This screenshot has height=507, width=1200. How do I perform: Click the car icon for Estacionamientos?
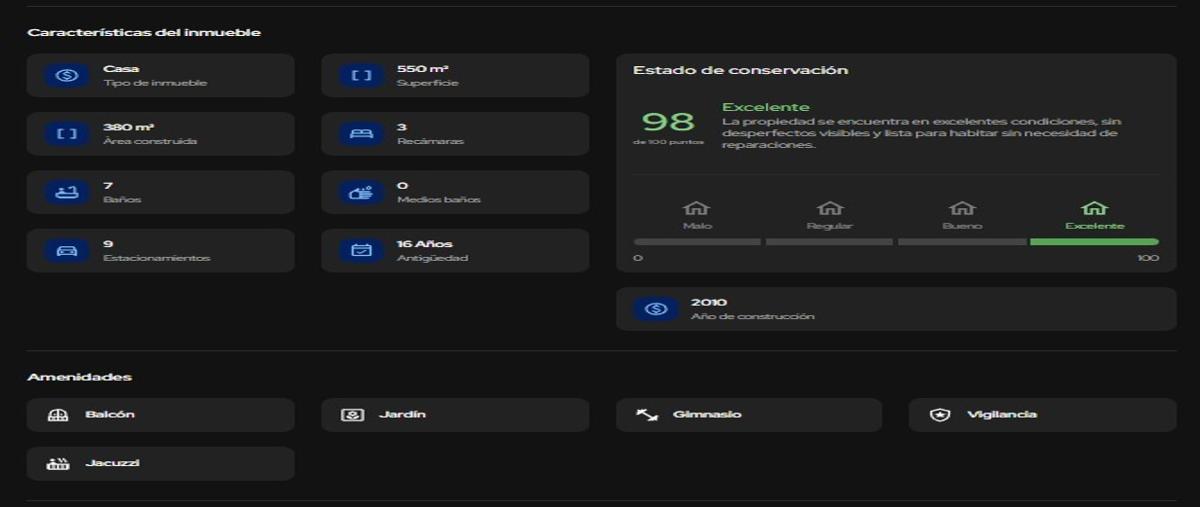(67, 250)
